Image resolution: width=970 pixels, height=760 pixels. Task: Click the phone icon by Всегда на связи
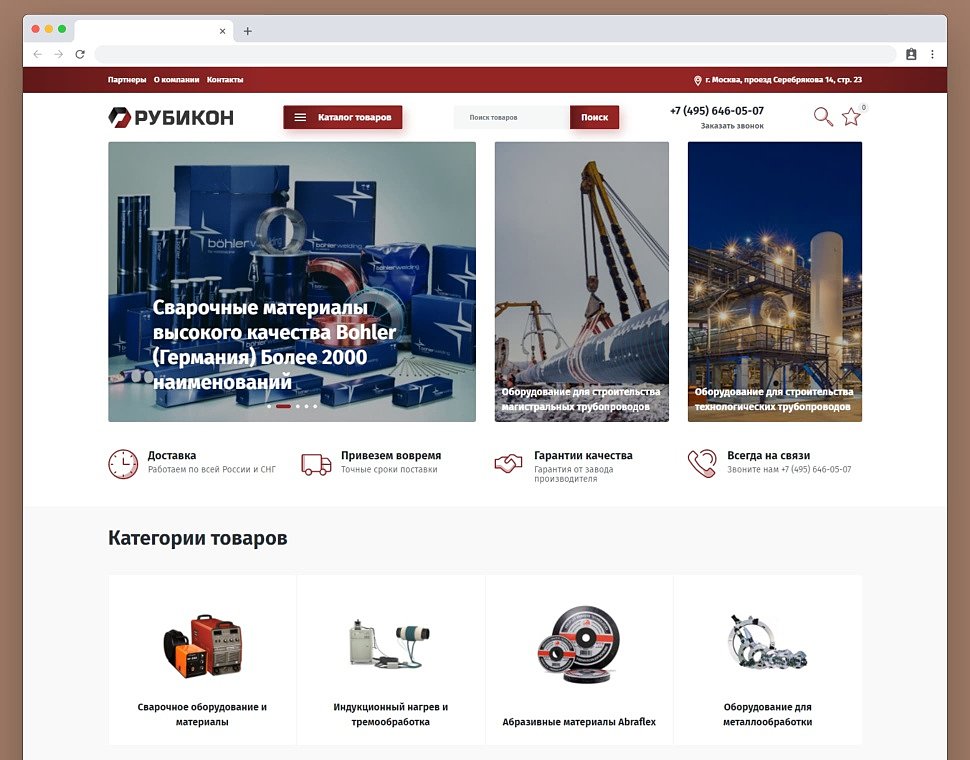(702, 464)
